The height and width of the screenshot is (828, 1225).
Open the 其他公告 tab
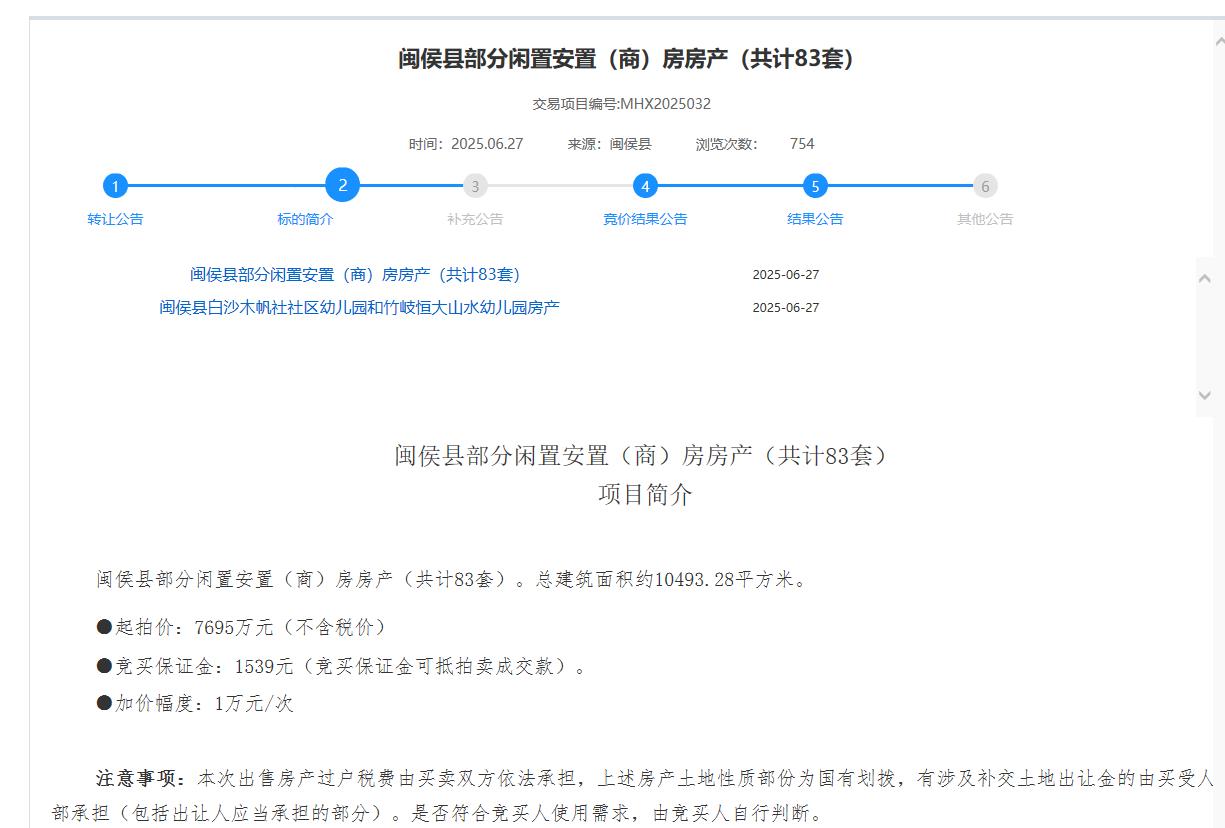[985, 219]
